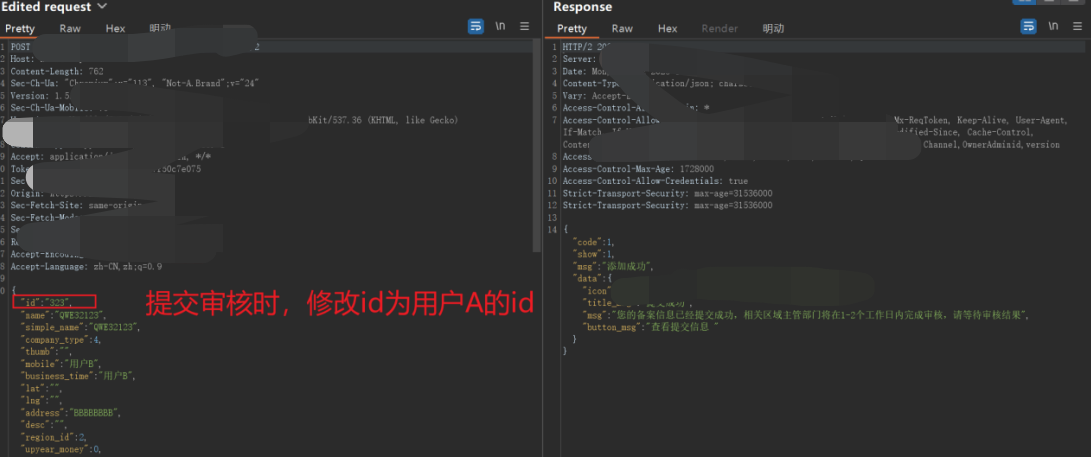Click the request pane vertical scrollbar

[536, 146]
